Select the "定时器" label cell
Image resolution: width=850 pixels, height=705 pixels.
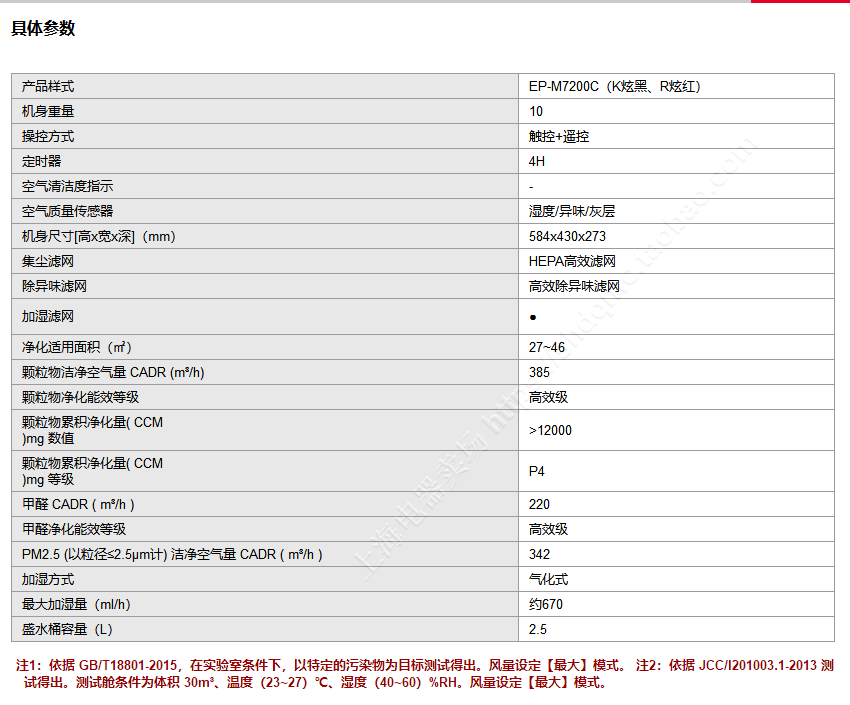click(x=265, y=161)
